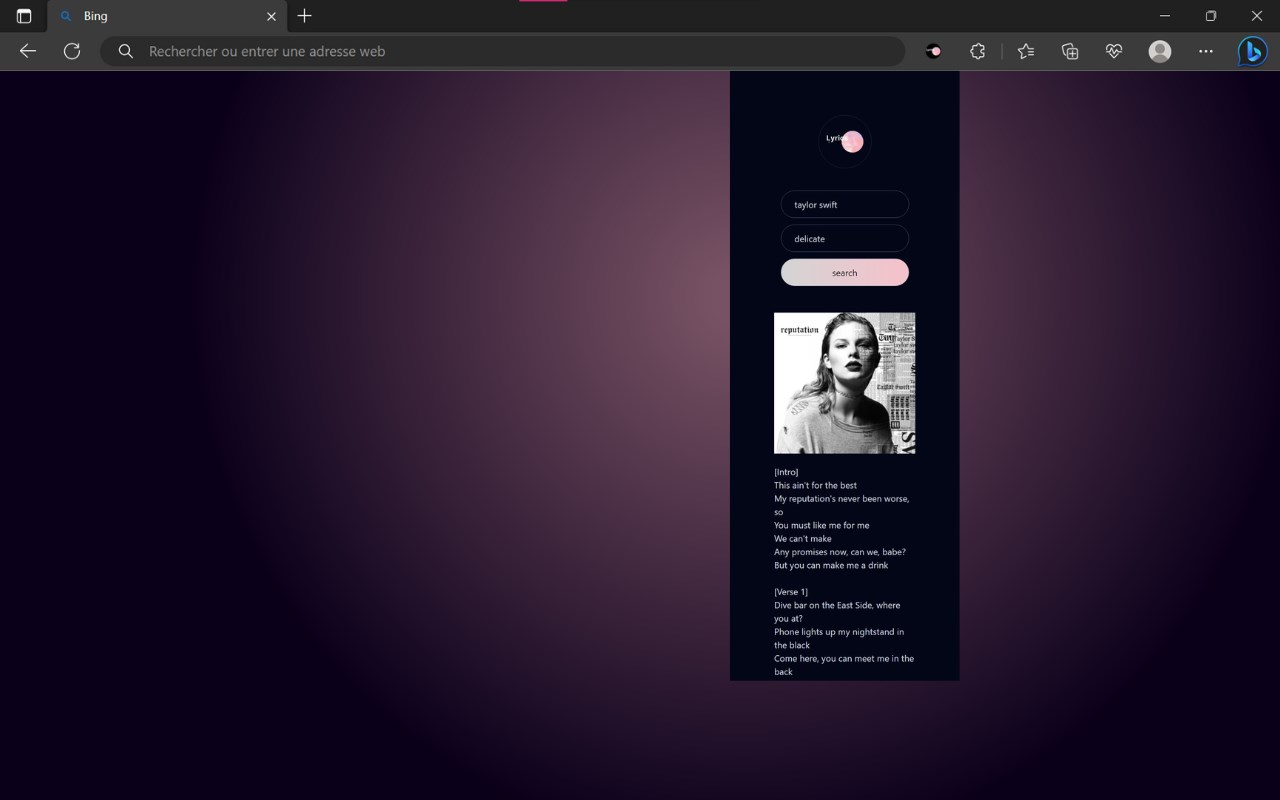Open a new tab with plus button
The height and width of the screenshot is (800, 1280).
point(305,16)
